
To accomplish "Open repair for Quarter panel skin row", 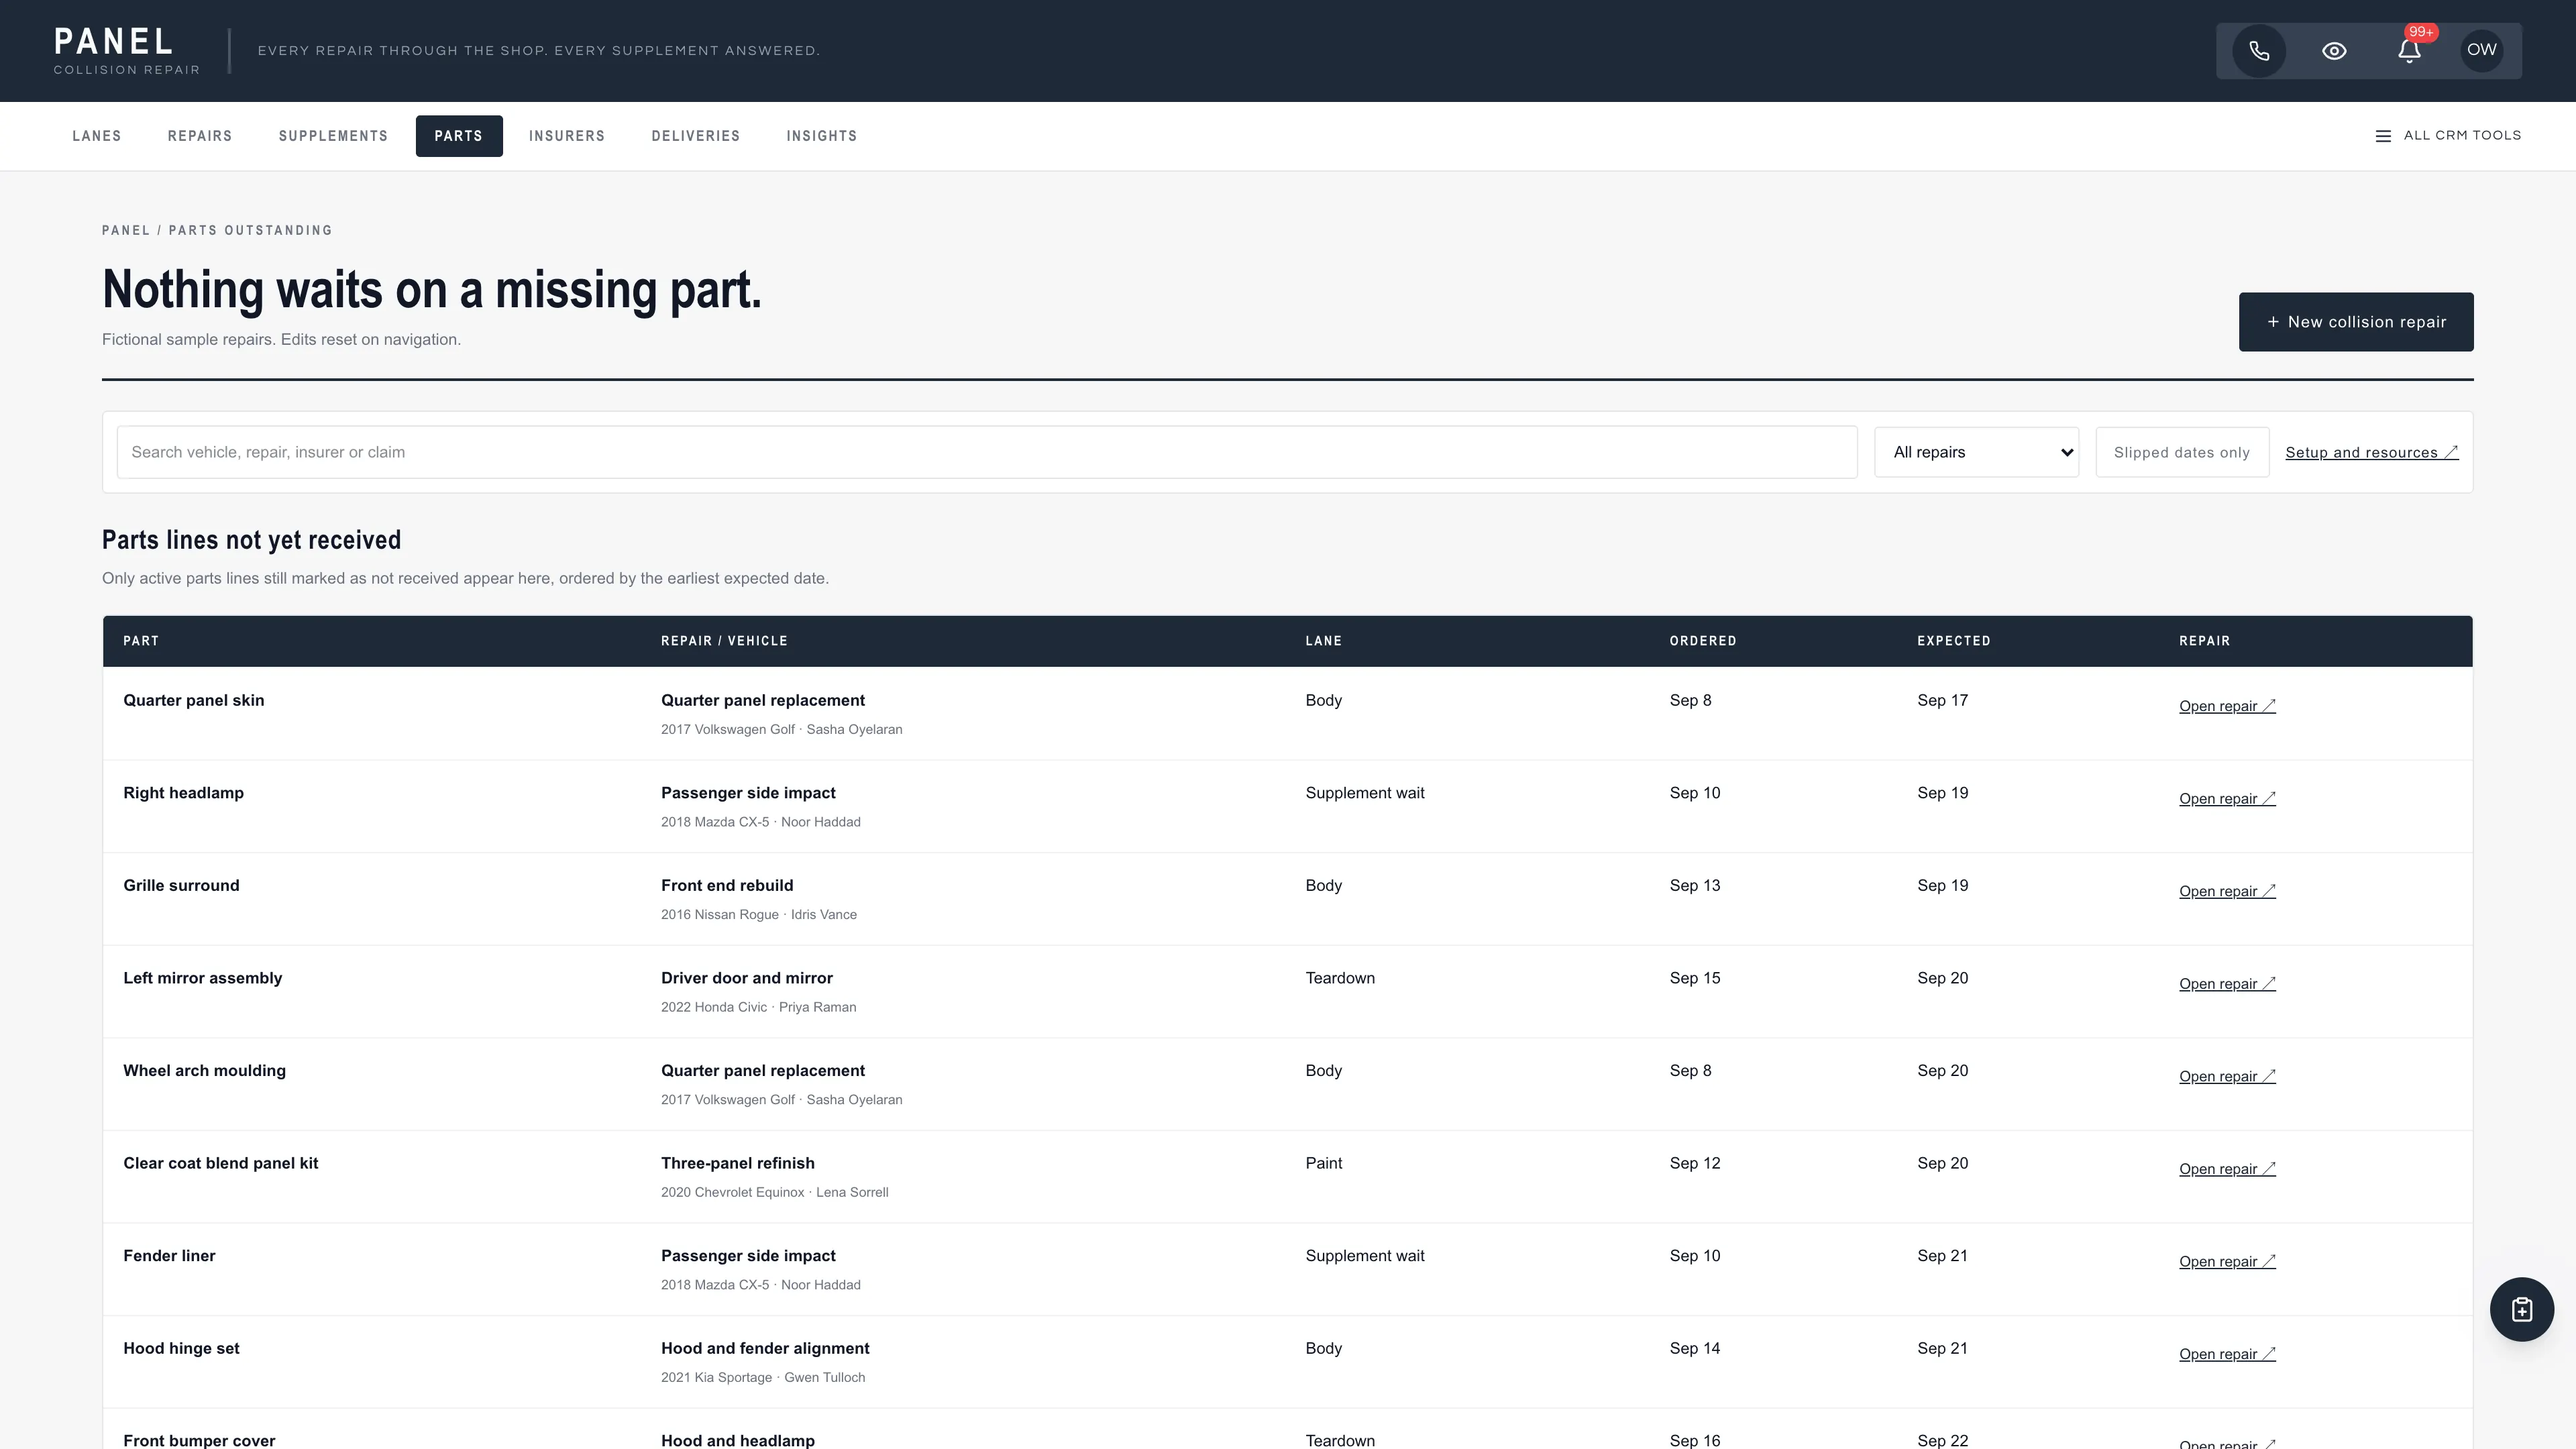I will coord(2227,706).
